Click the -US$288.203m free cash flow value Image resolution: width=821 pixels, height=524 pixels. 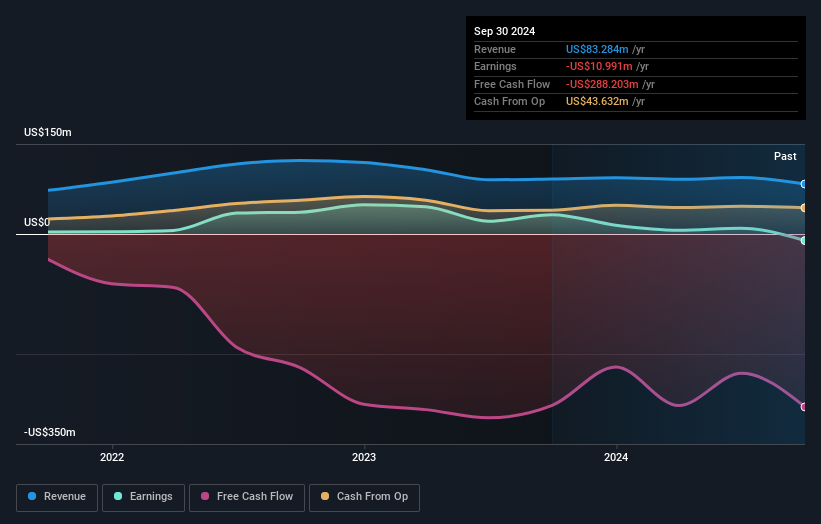point(602,84)
